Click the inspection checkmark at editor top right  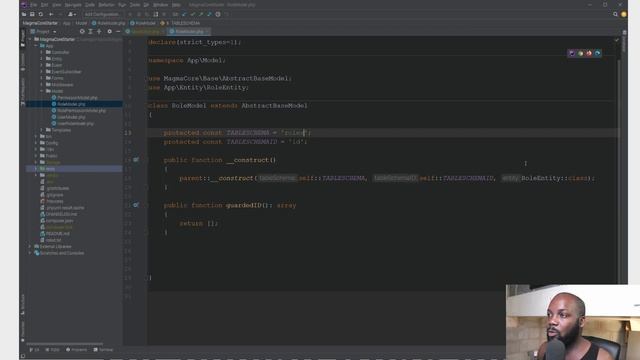(x=617, y=40)
